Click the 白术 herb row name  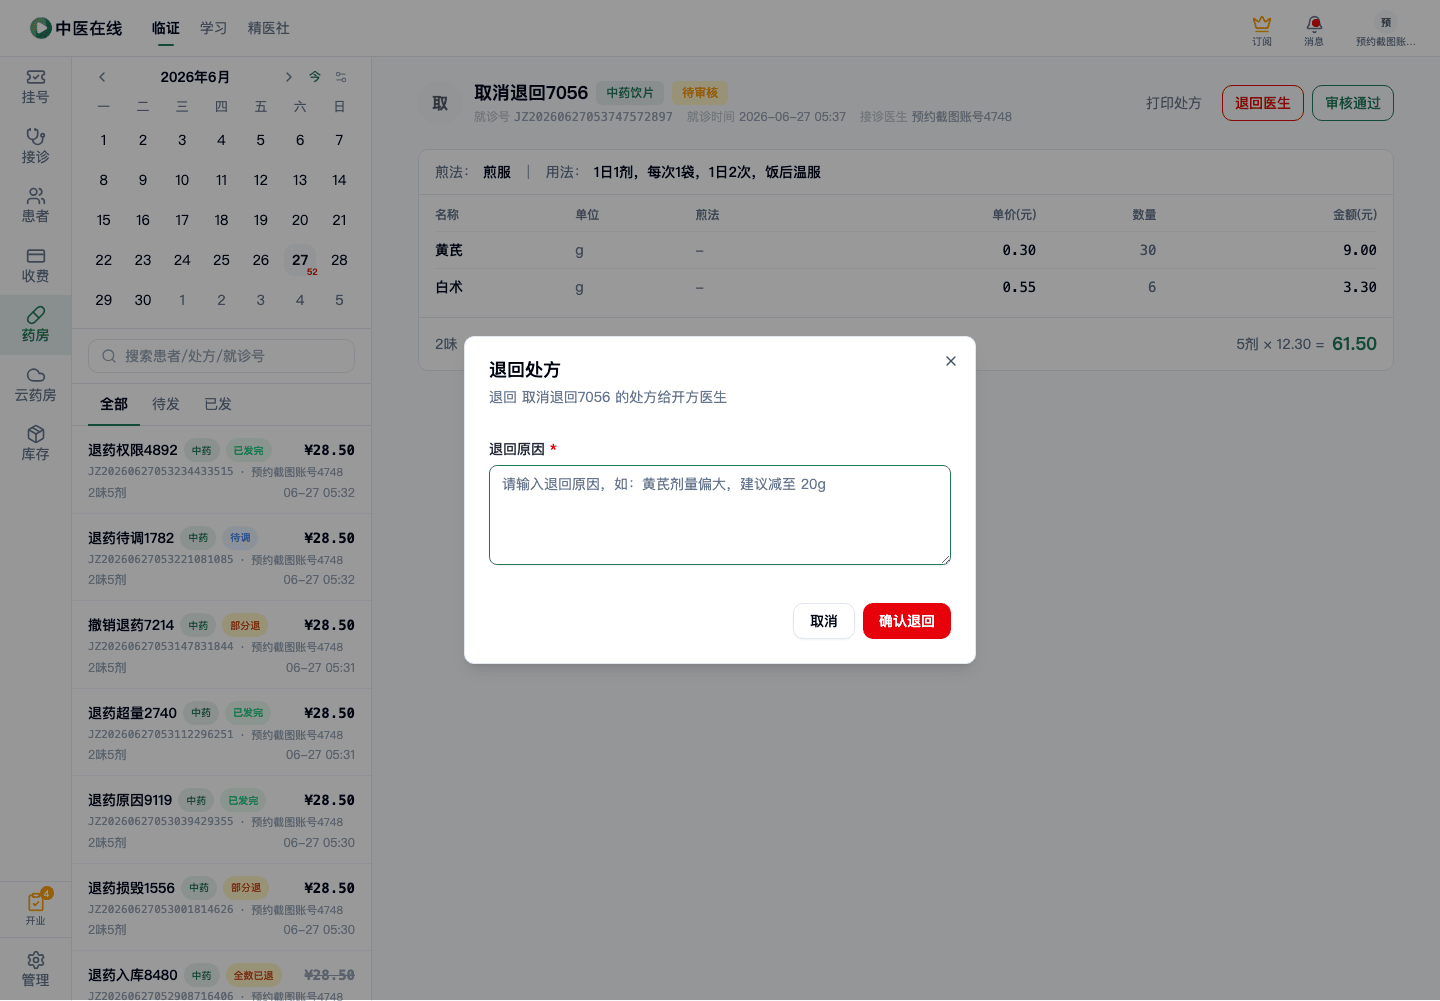449,287
